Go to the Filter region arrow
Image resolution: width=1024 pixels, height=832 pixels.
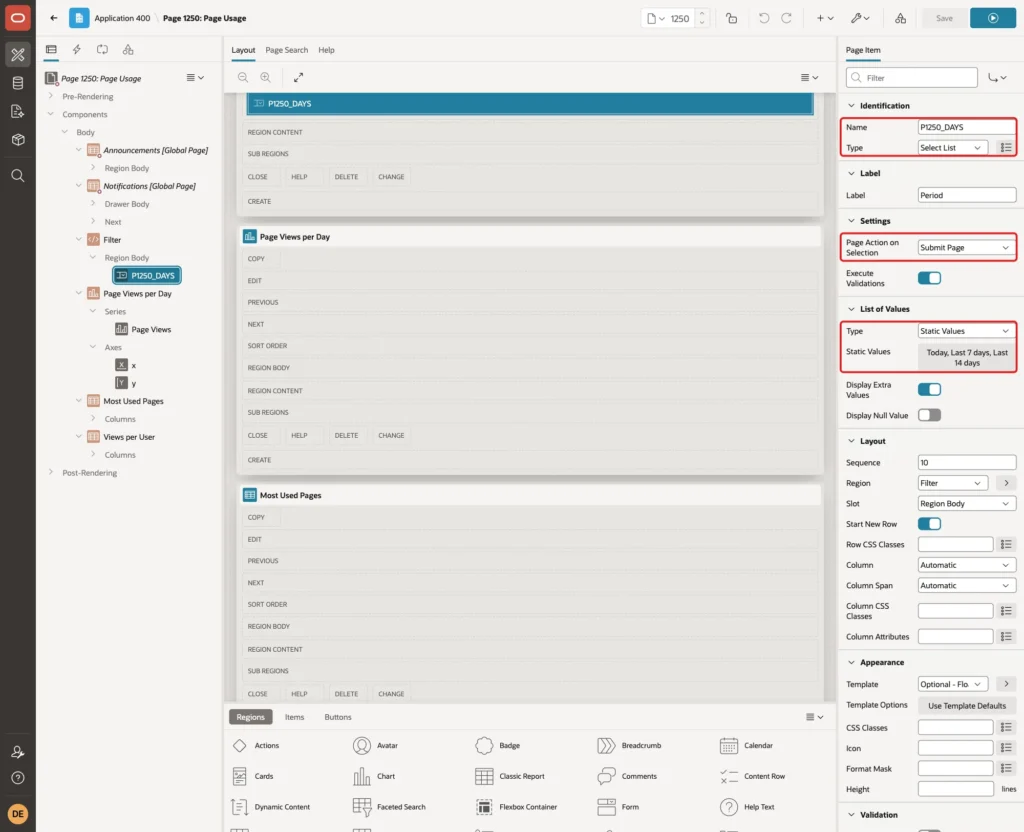coord(1006,483)
